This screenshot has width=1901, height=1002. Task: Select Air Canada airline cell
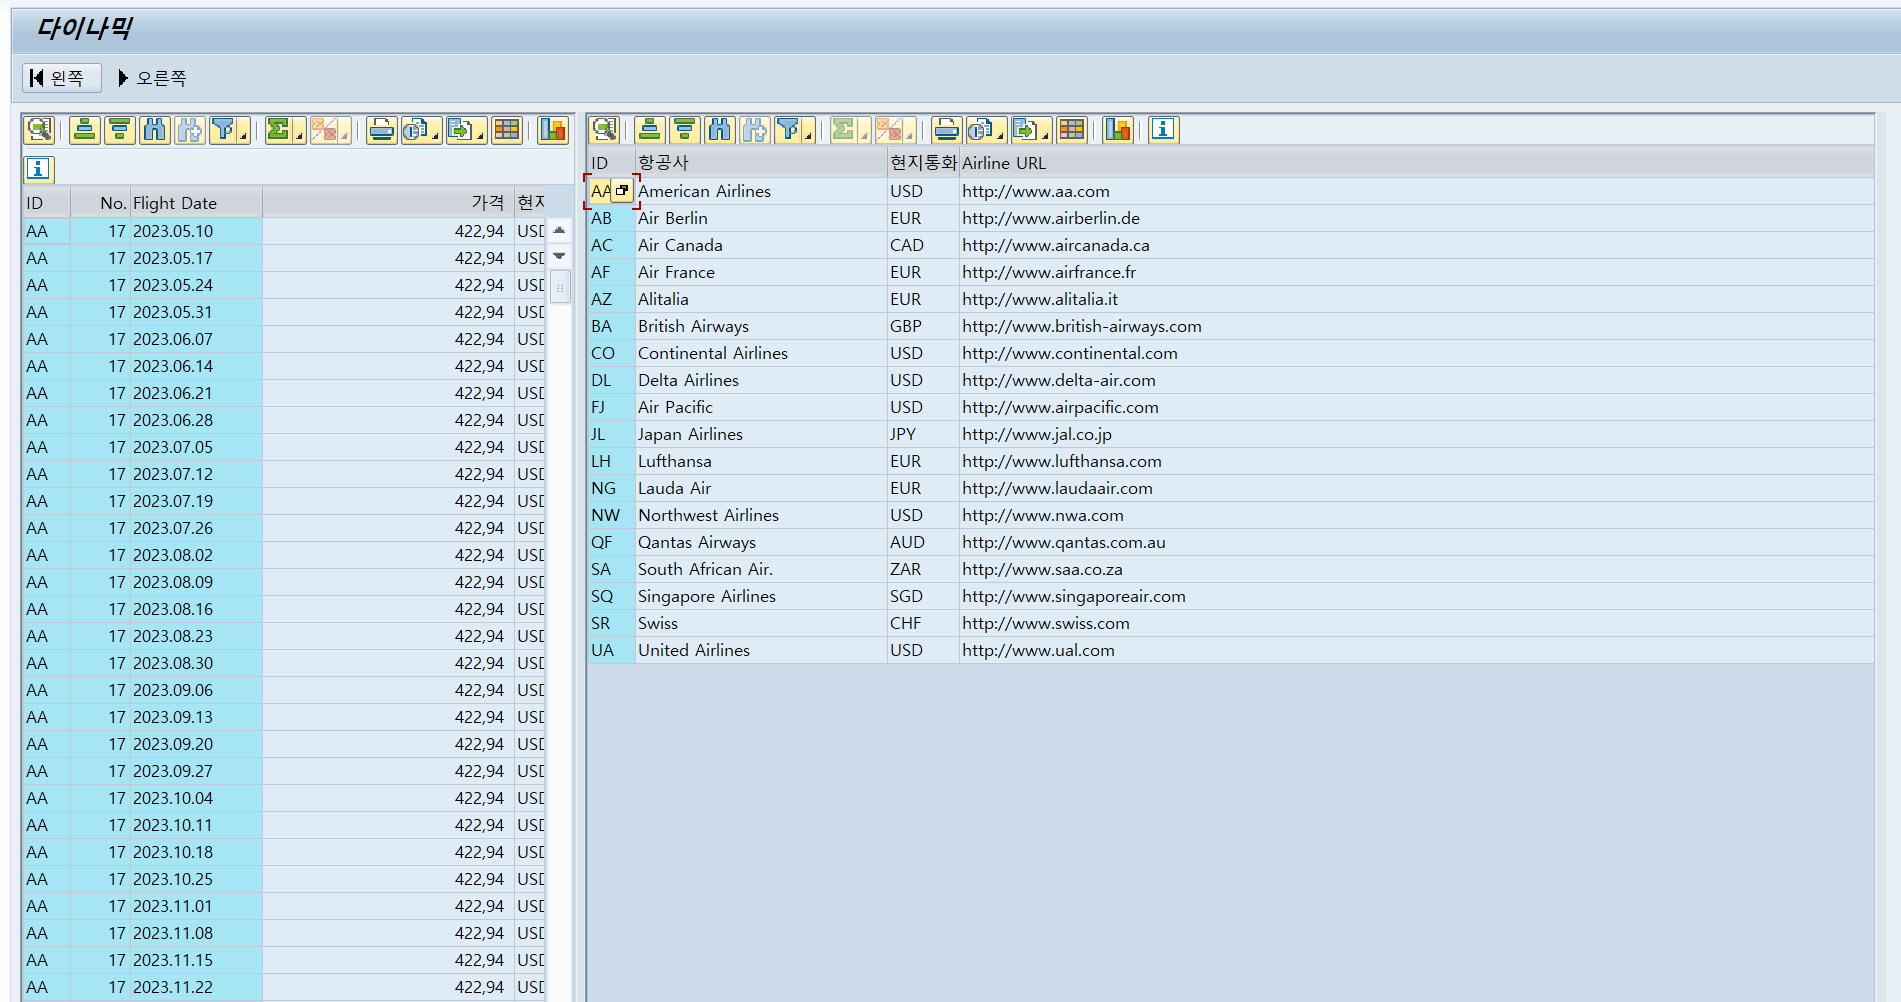point(761,245)
